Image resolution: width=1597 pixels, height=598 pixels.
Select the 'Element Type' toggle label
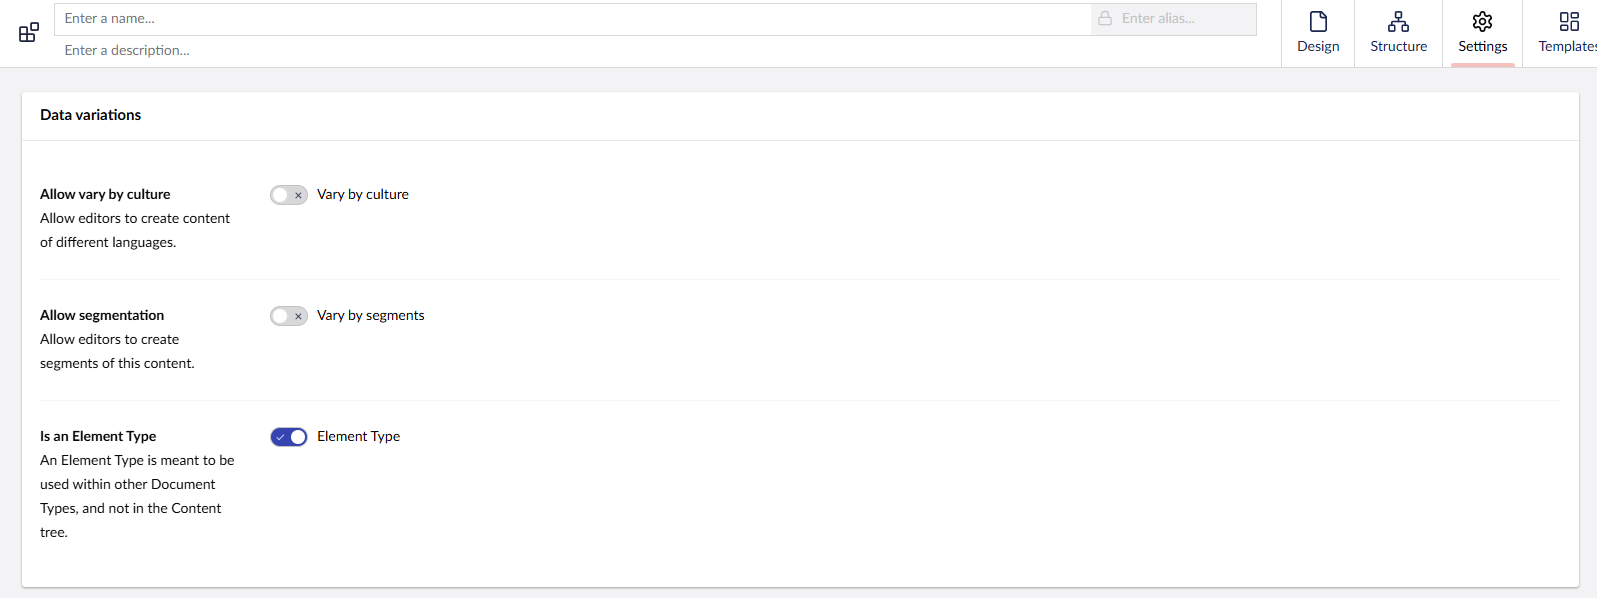pos(359,437)
